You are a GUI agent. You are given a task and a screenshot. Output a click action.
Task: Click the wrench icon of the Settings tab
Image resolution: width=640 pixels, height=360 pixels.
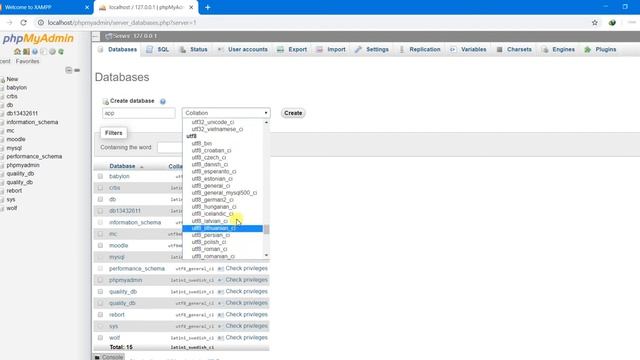coord(358,49)
